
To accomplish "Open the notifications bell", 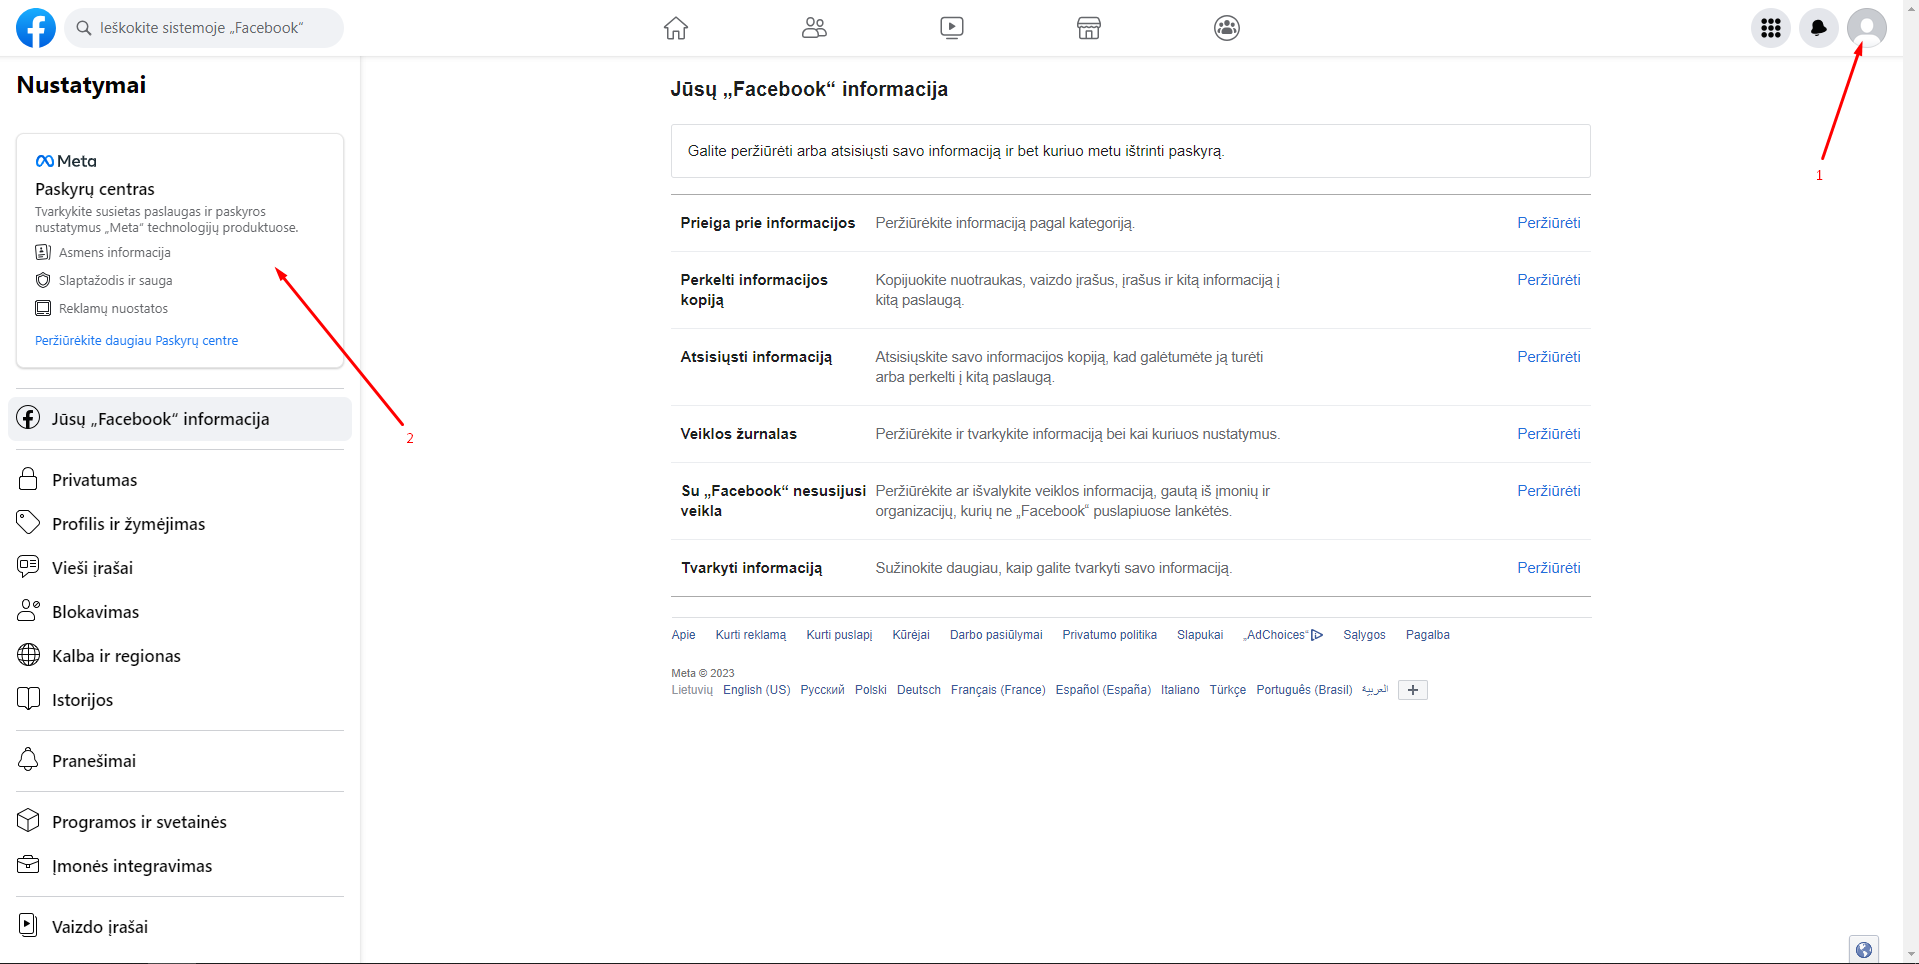I will point(1819,28).
